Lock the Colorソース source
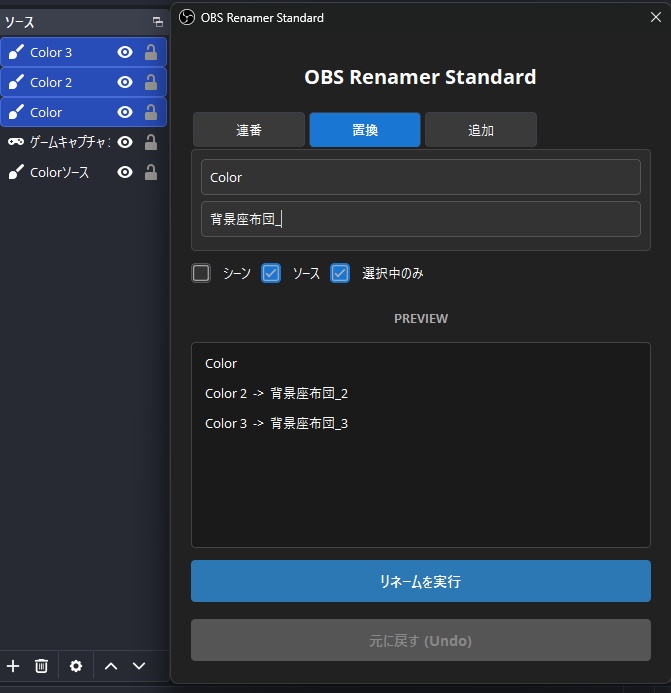Screen dimensions: 671x693 151,172
